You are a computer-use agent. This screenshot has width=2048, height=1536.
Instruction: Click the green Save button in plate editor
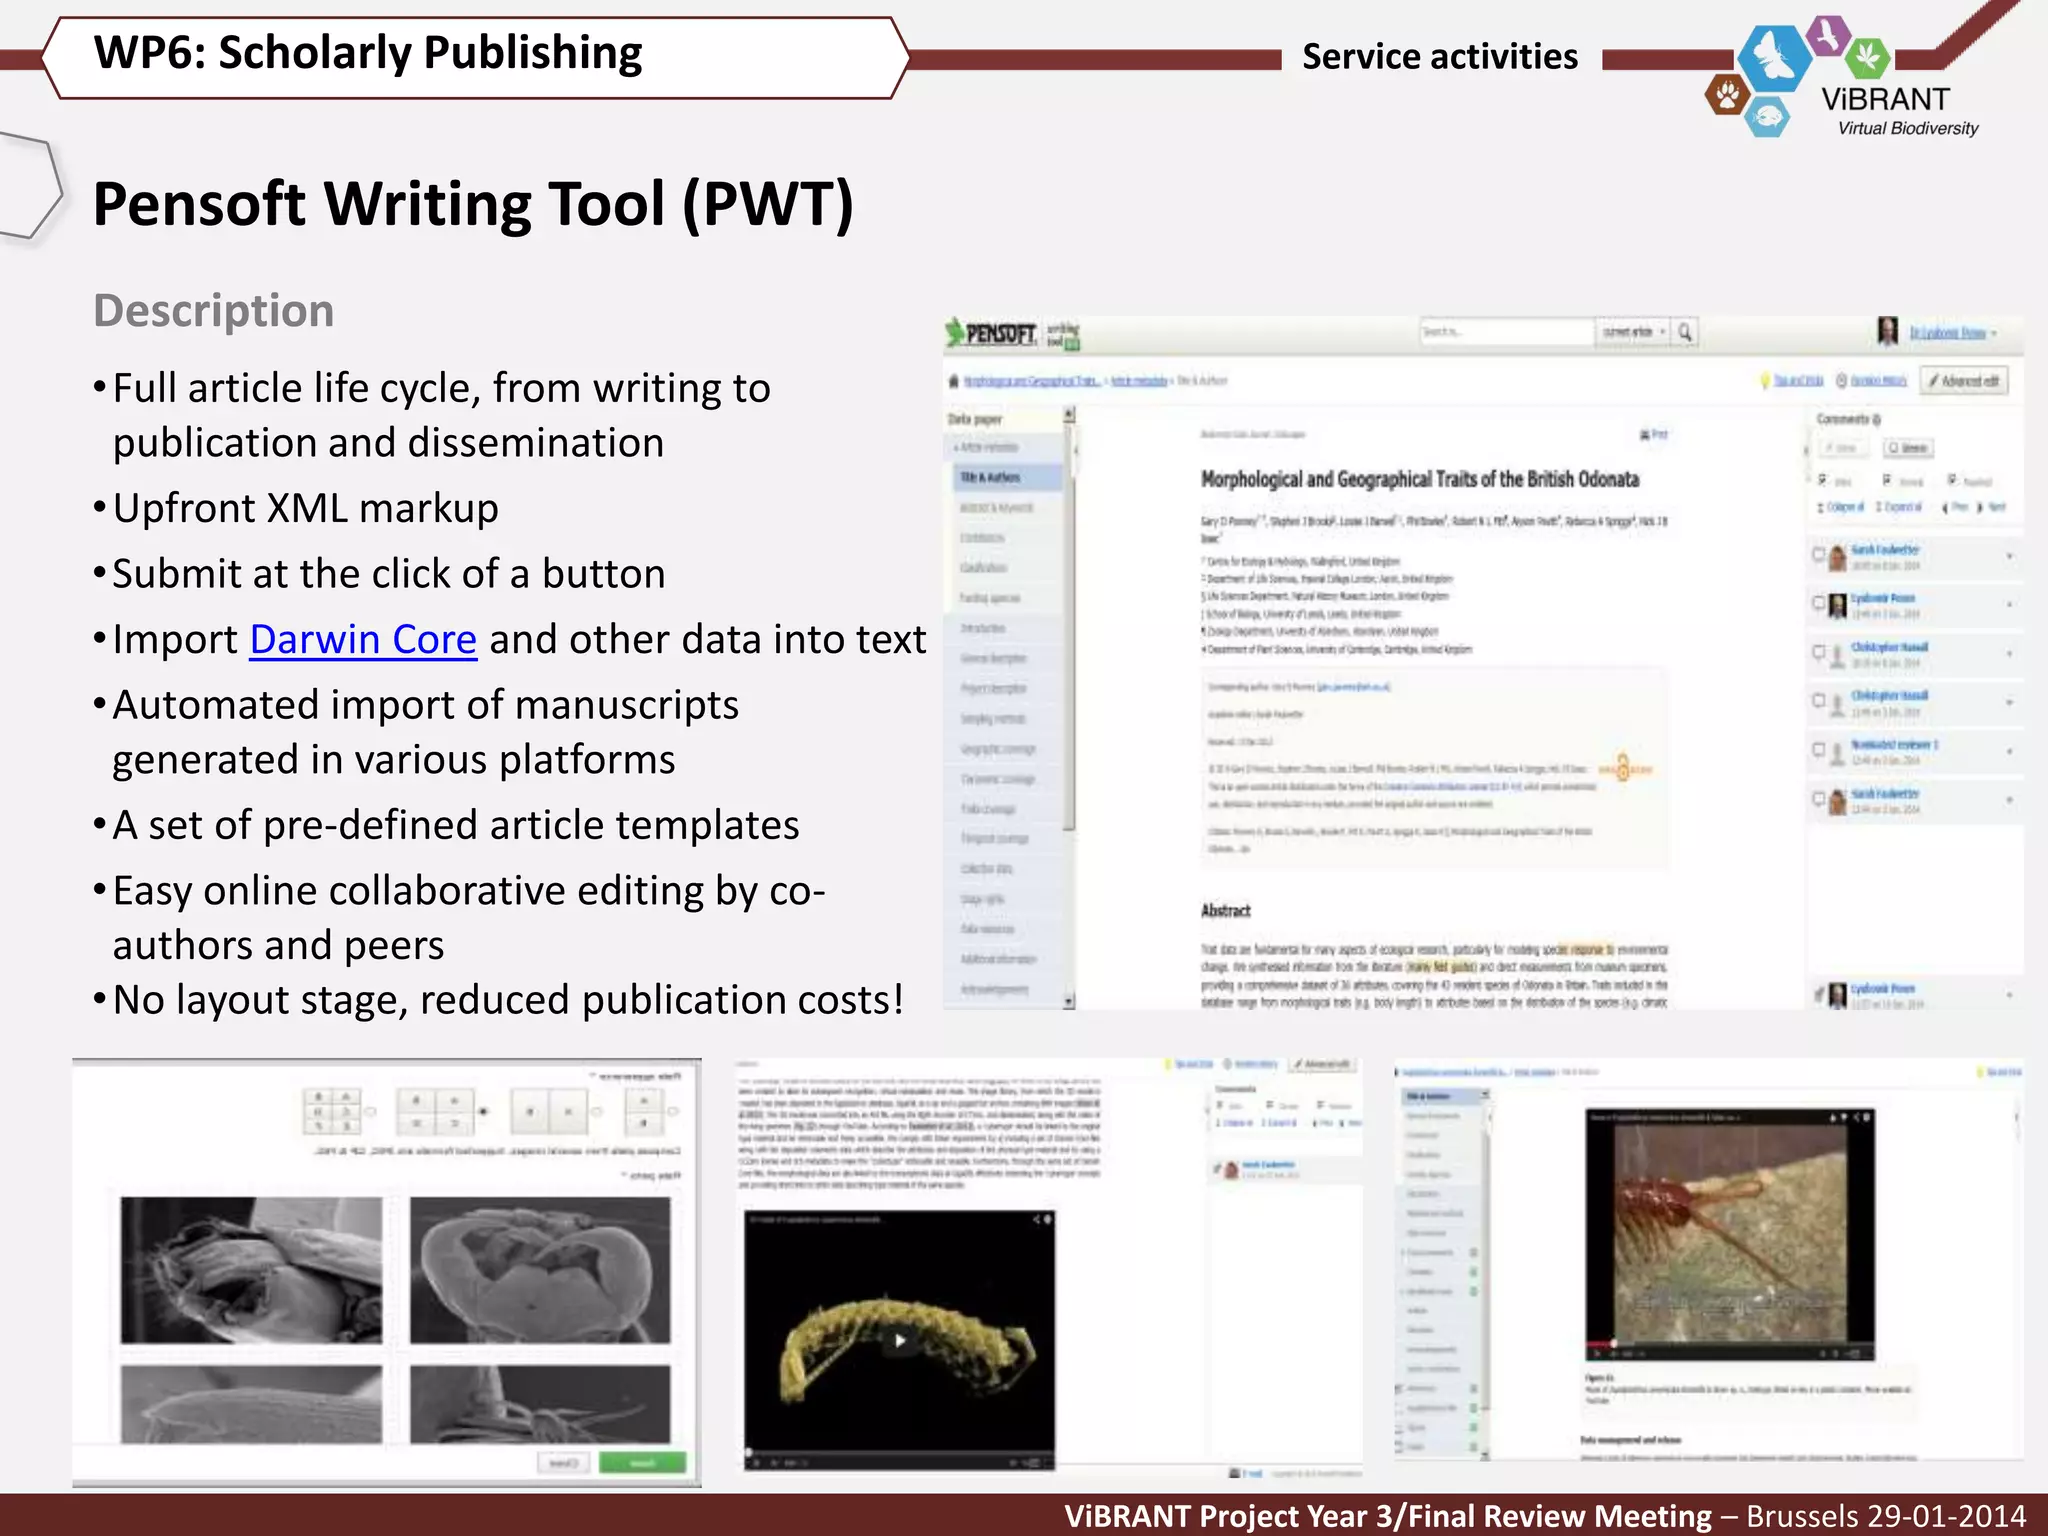click(x=642, y=1463)
